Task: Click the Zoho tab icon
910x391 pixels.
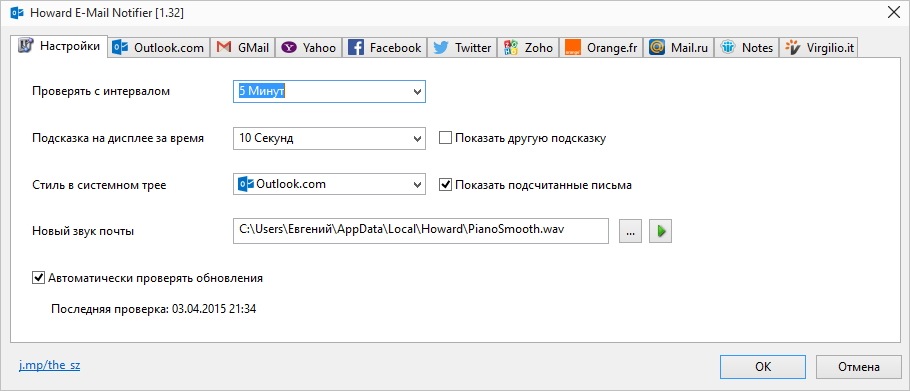Action: click(x=511, y=48)
